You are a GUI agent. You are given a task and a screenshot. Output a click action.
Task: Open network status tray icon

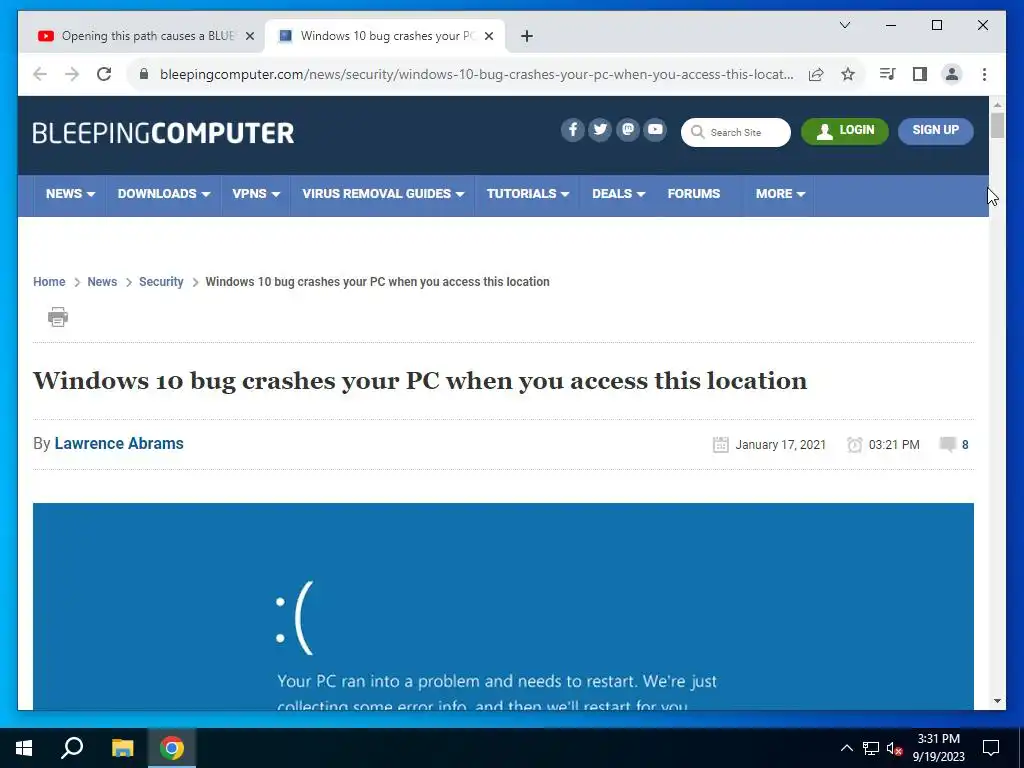click(x=871, y=748)
